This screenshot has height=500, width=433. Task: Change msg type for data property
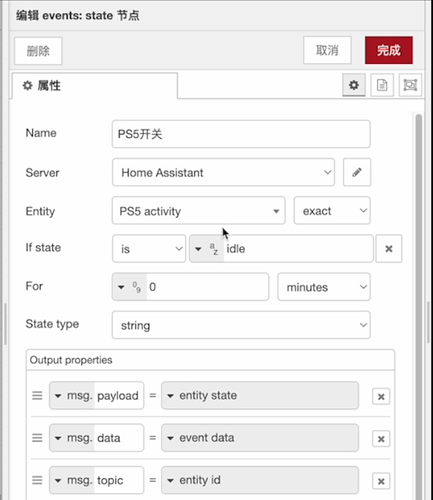72,438
